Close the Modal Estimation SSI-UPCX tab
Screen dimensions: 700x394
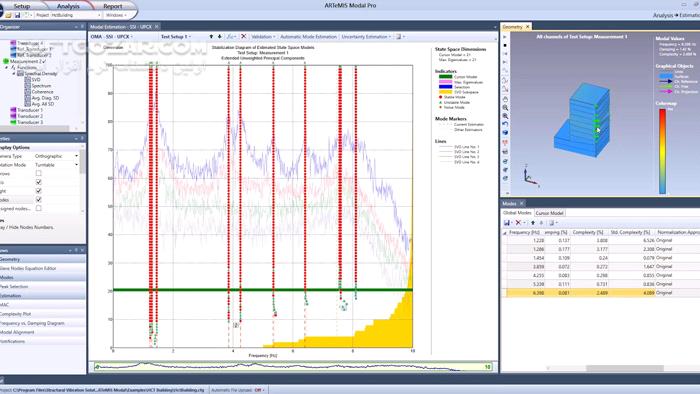click(x=157, y=27)
